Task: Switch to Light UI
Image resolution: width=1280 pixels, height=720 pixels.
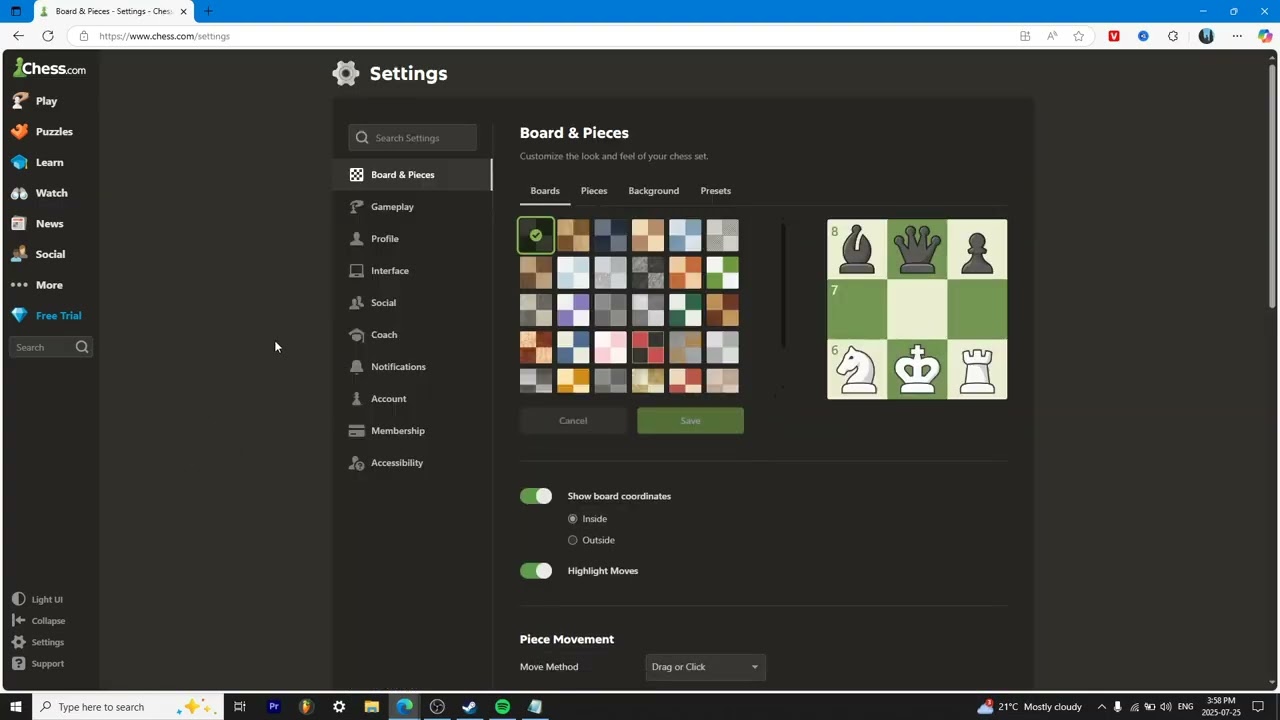Action: click(38, 600)
